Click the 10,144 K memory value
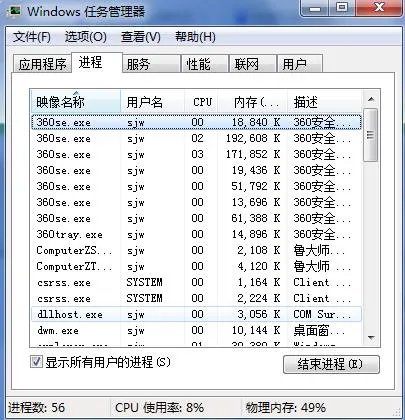 (x=256, y=330)
